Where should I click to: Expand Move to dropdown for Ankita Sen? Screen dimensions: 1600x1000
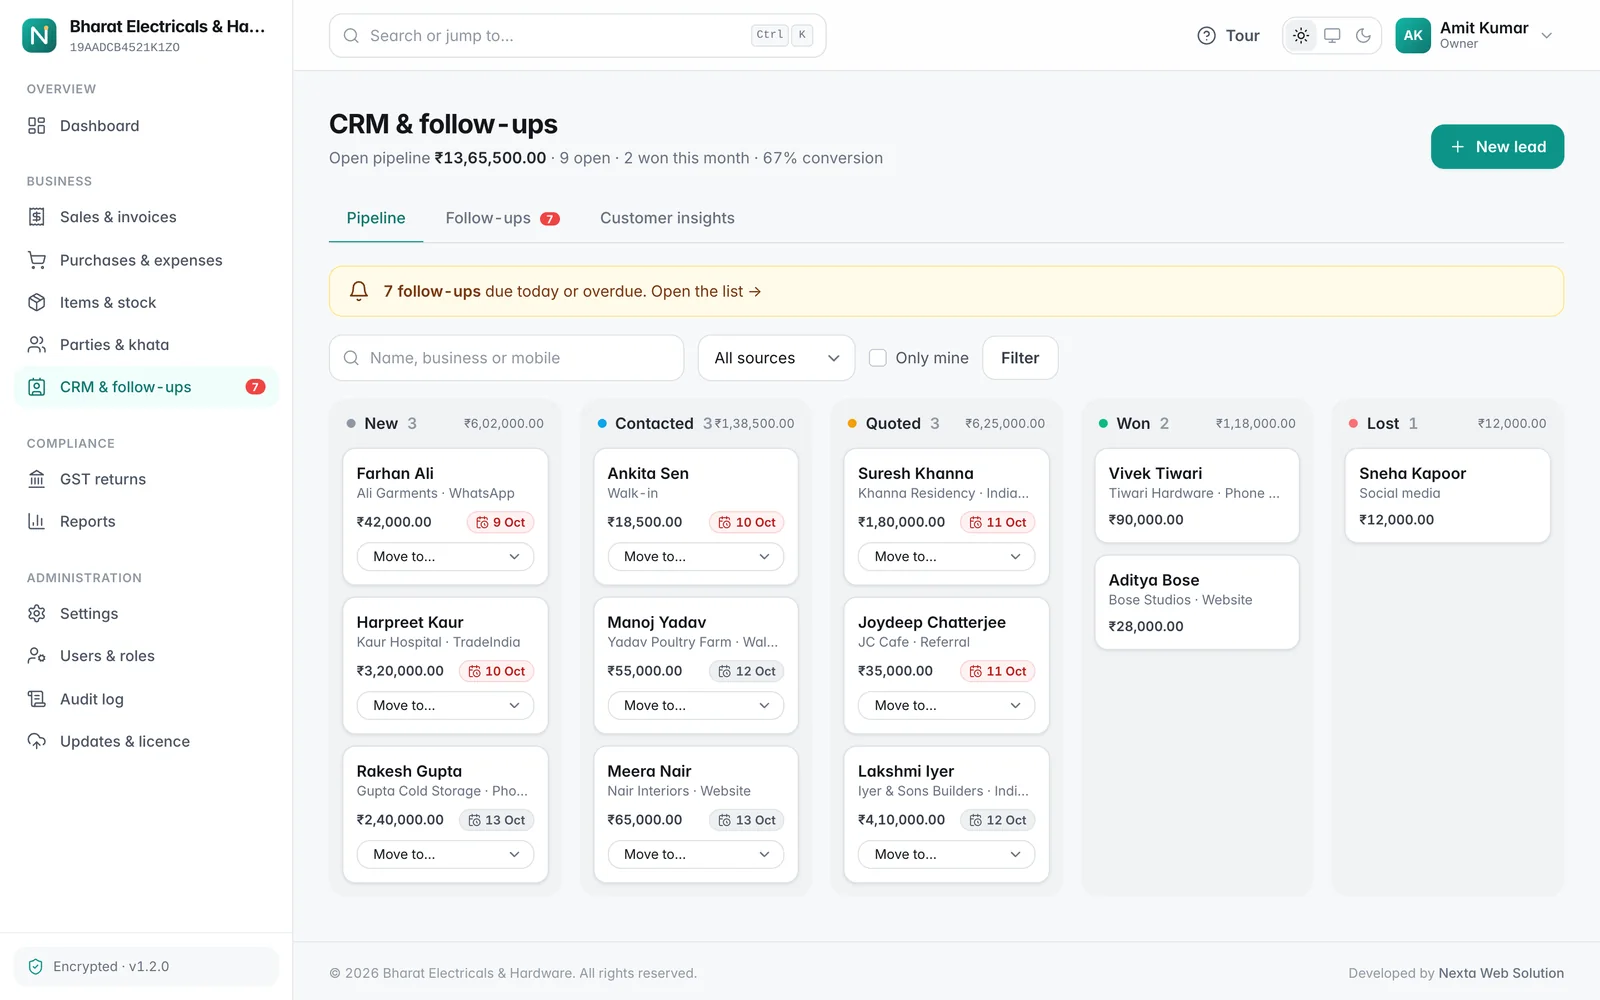pos(696,557)
